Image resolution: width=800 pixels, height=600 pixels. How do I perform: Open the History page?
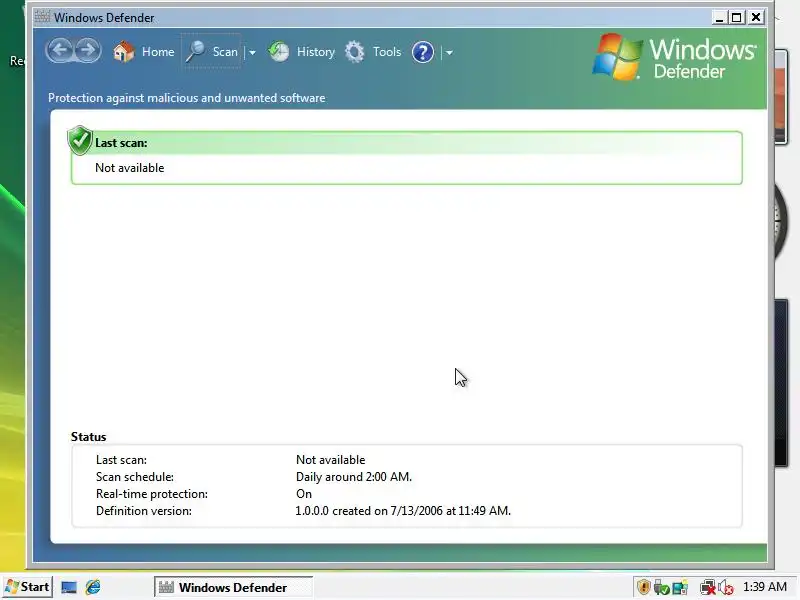pyautogui.click(x=302, y=52)
